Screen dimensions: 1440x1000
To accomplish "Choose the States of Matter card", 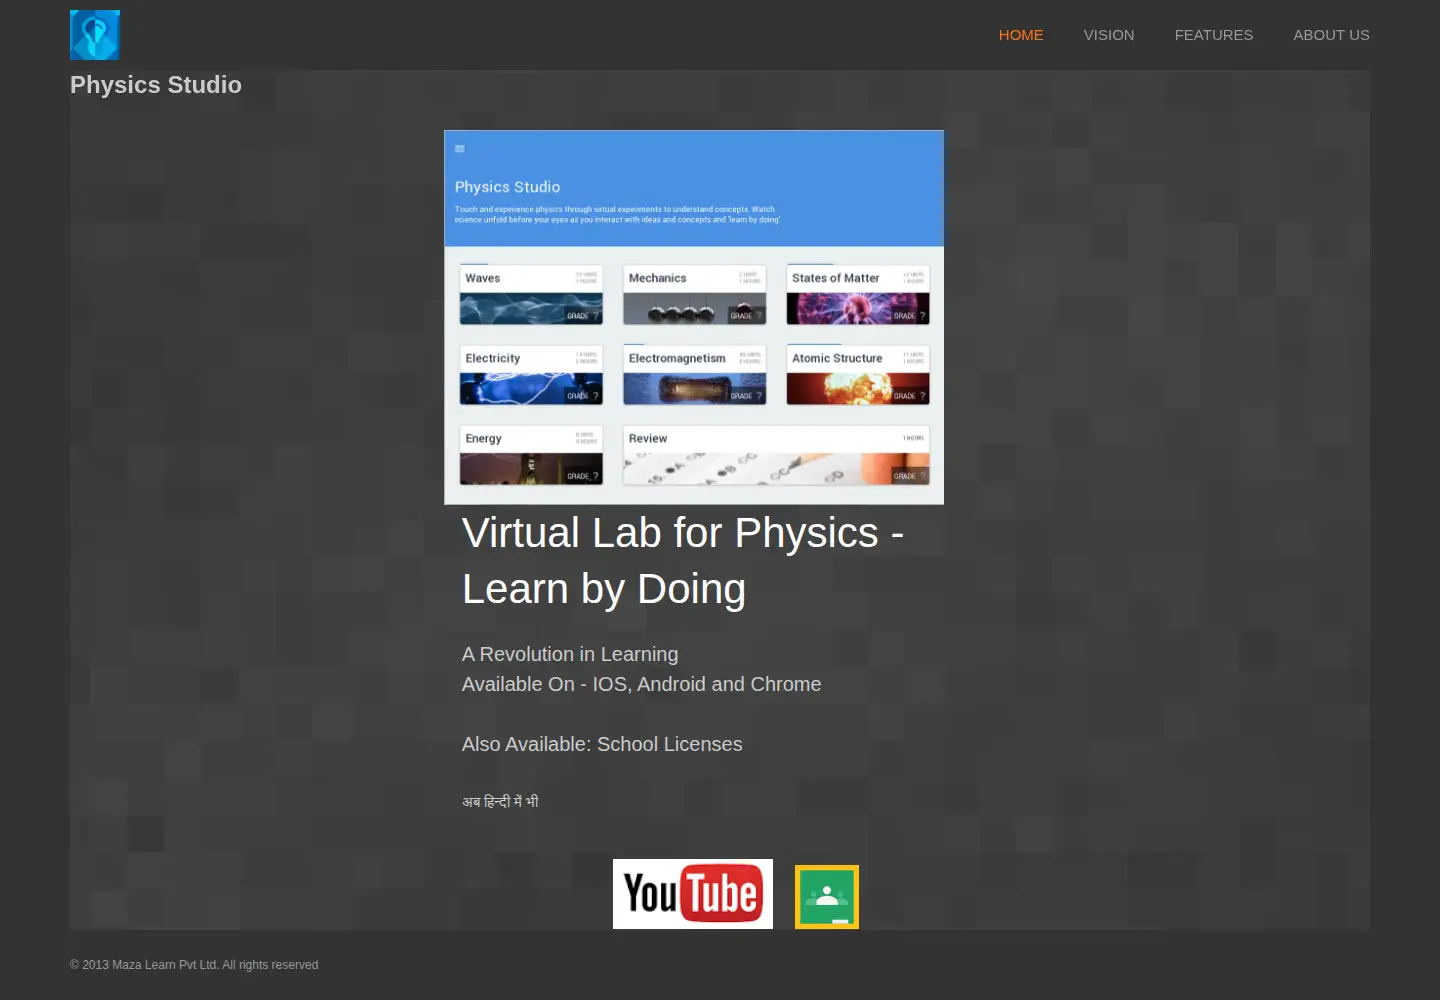I will [x=858, y=295].
